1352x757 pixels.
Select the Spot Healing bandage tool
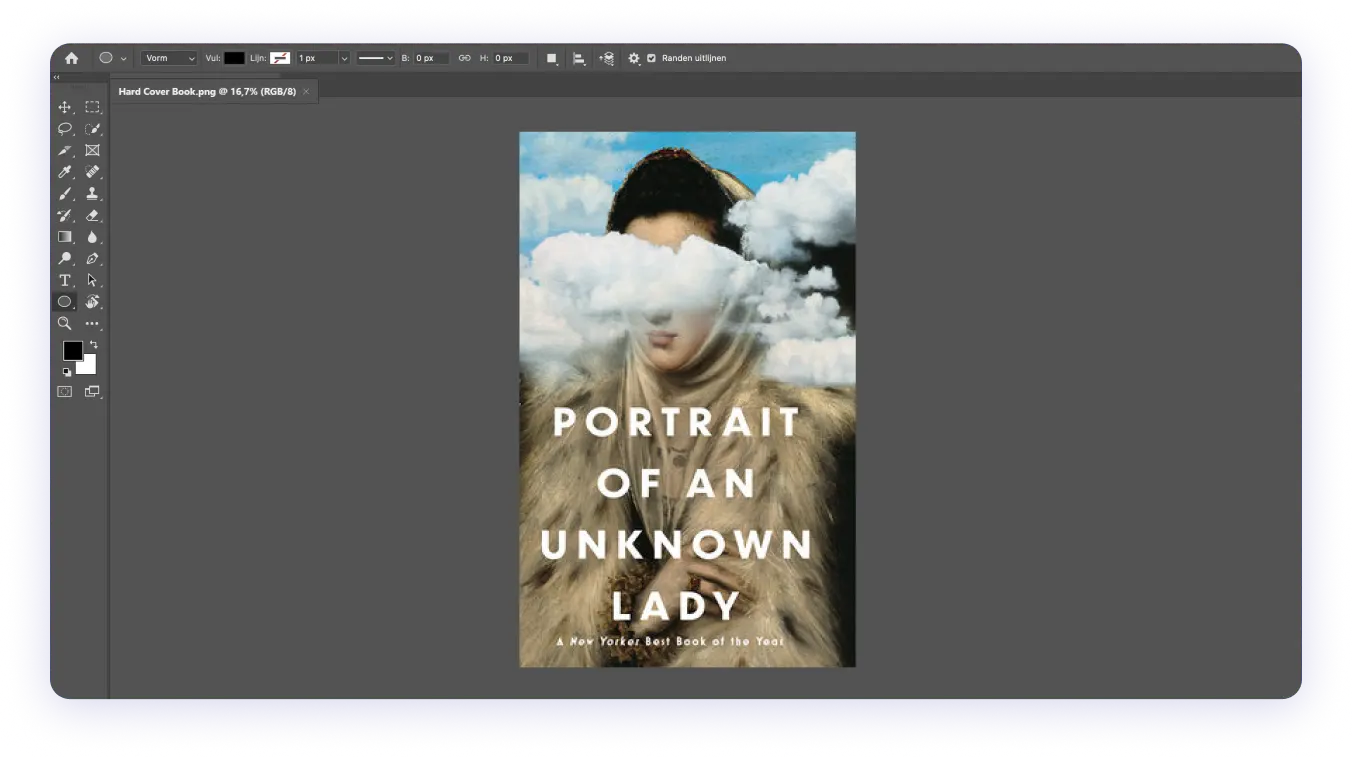click(92, 172)
